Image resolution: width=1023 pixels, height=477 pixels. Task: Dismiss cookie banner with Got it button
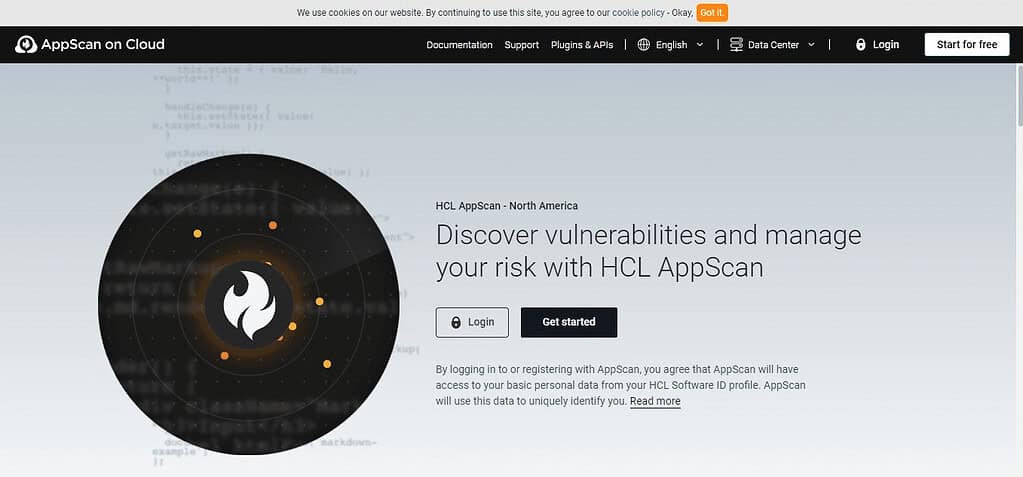(x=712, y=12)
